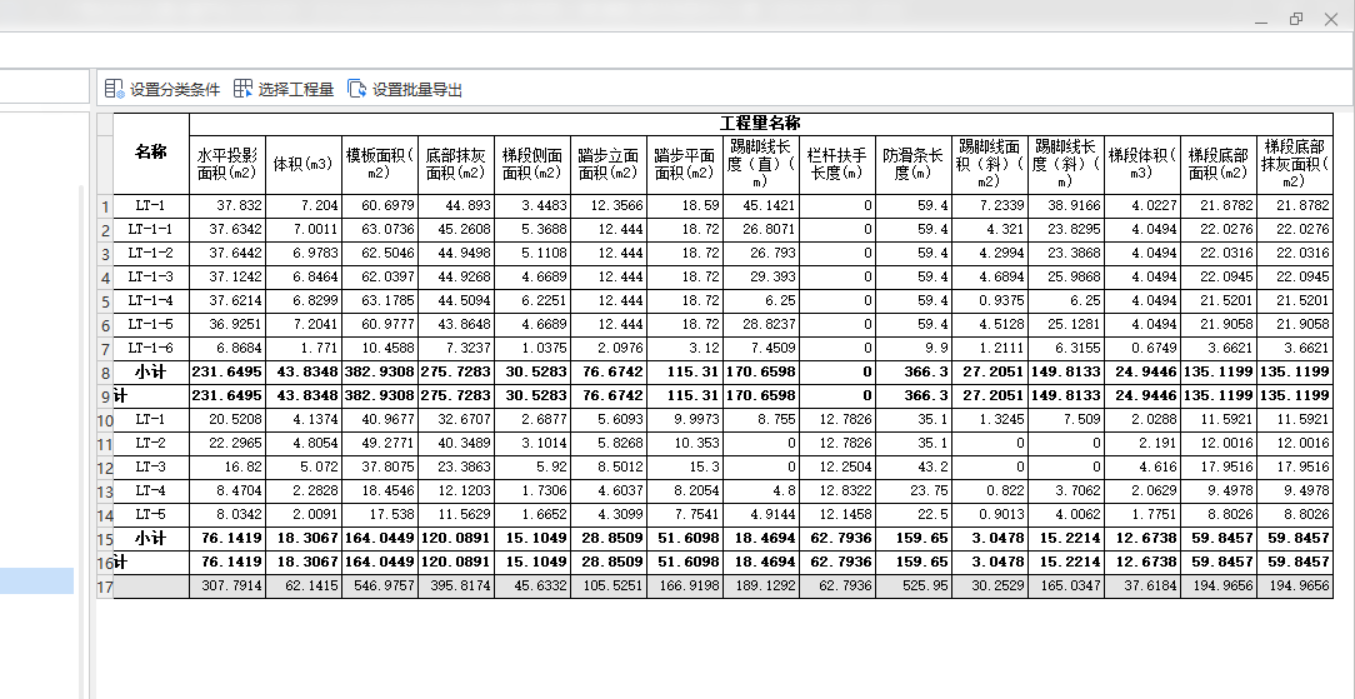This screenshot has height=699, width=1355.
Task: Click total cell value 546.9757
Action: (380, 587)
